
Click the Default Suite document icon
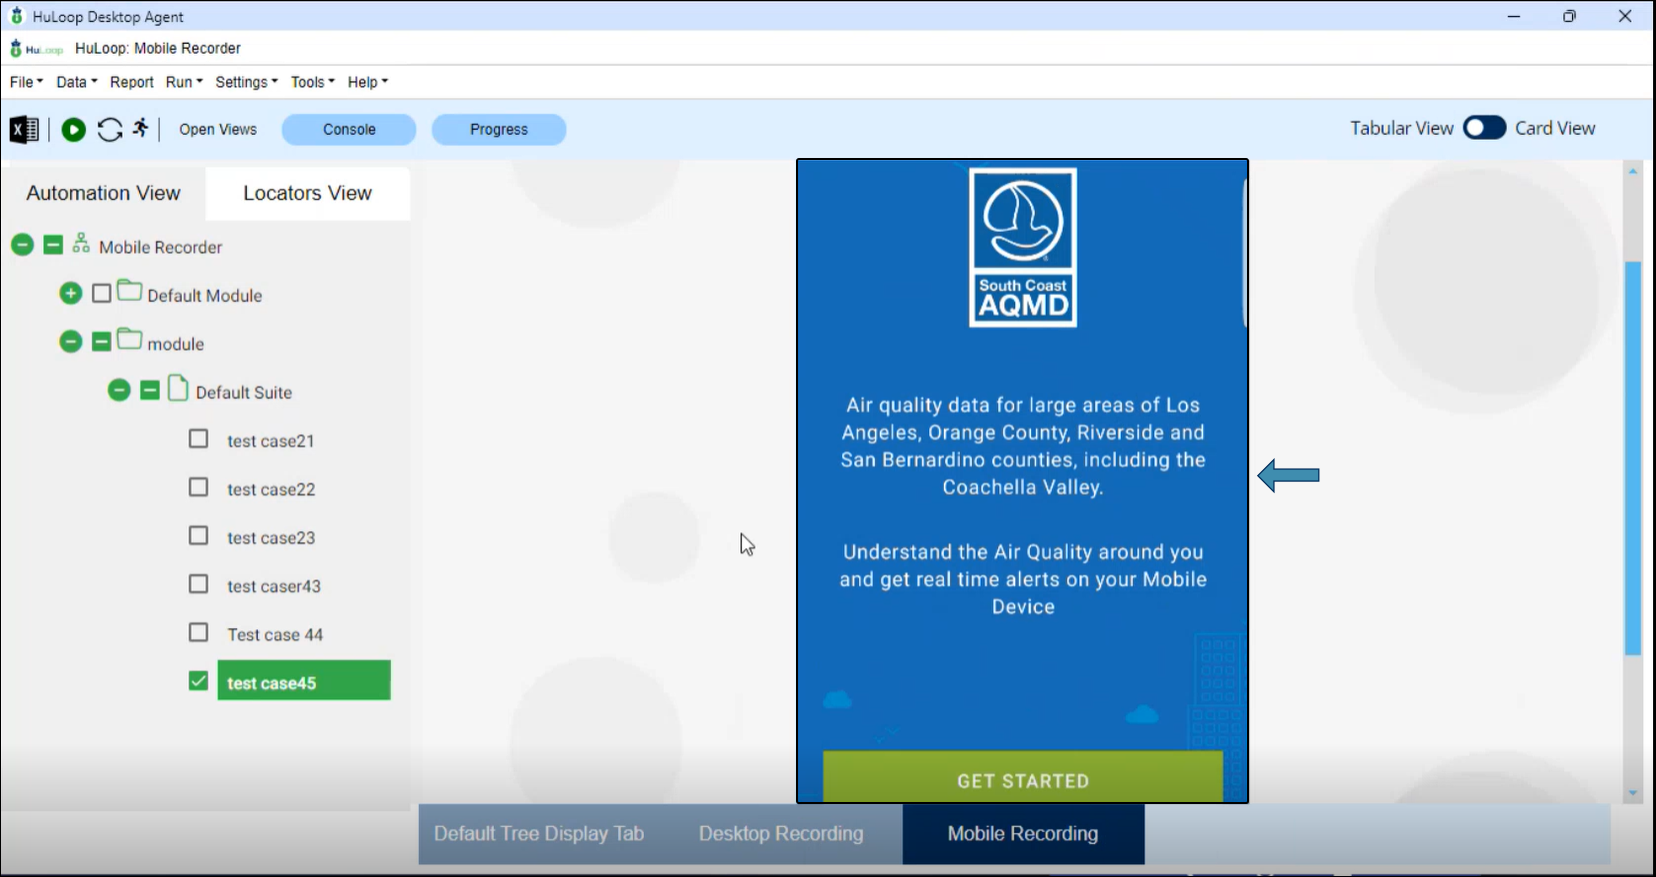point(178,388)
